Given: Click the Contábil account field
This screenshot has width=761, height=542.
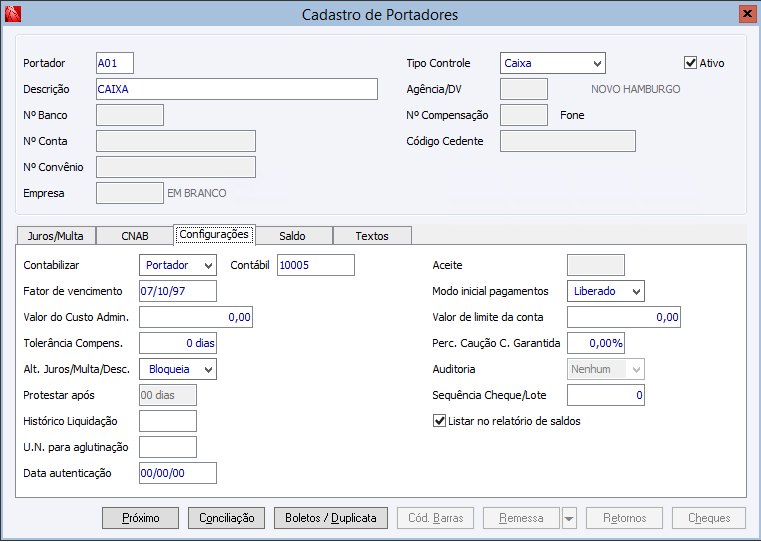Looking at the screenshot, I should 315,265.
